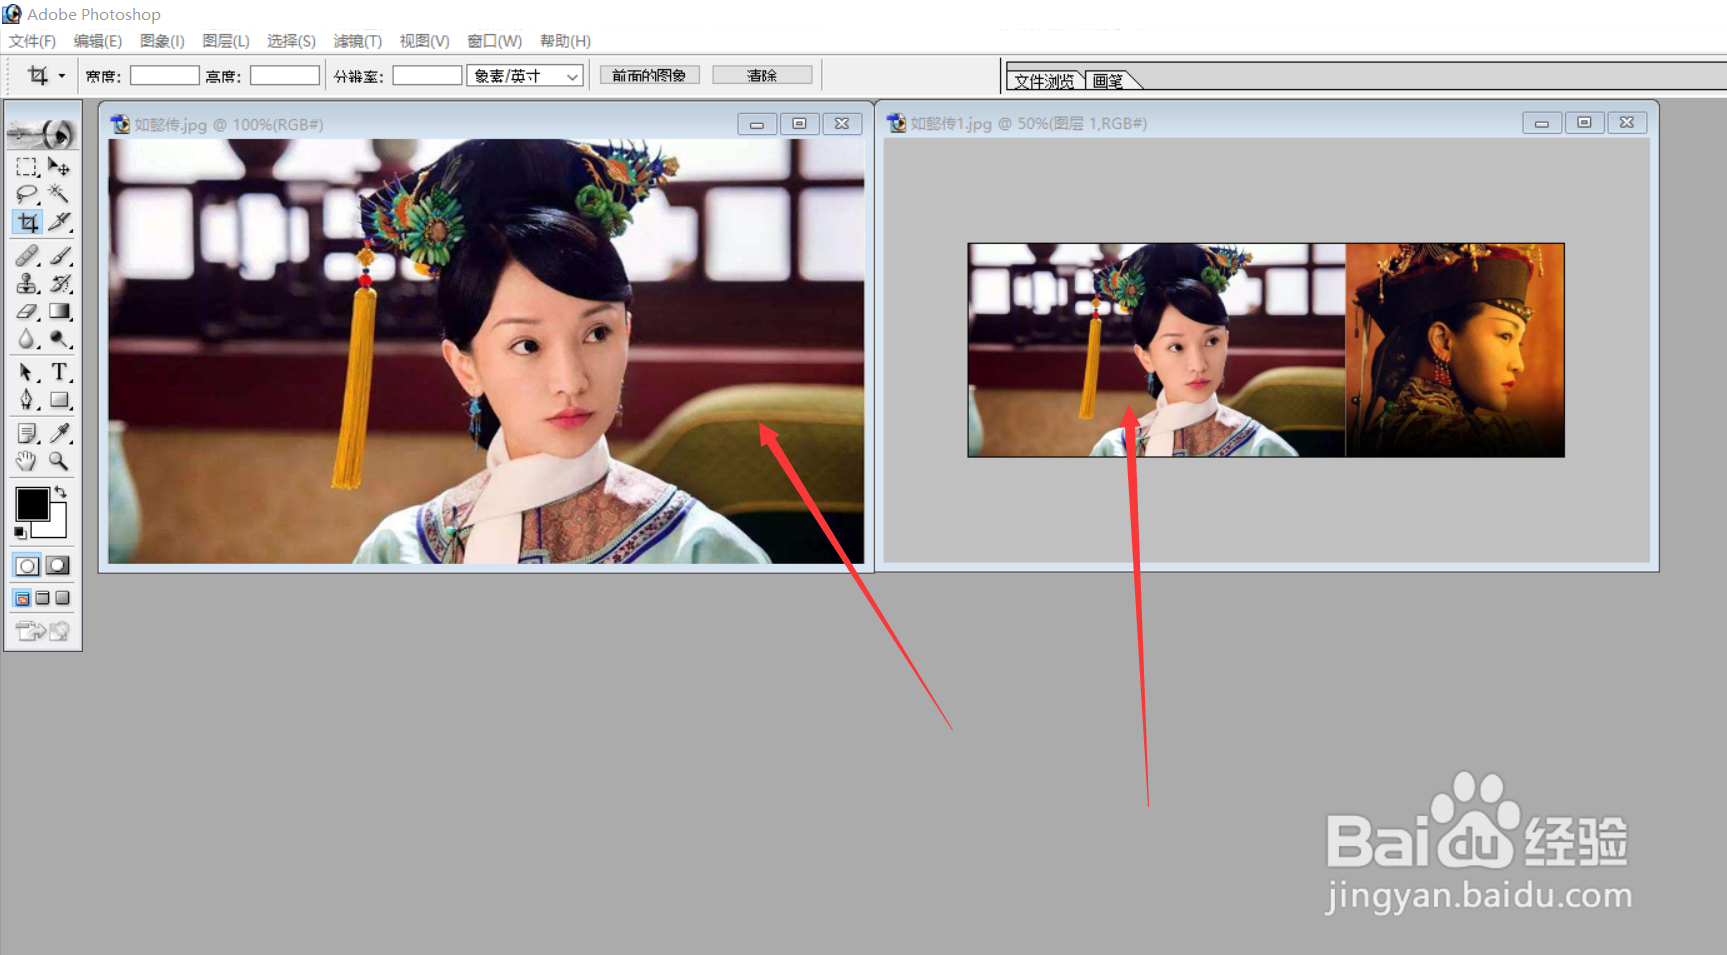1727x955 pixels.
Task: Select the Path Selection tool
Action: [x=27, y=373]
